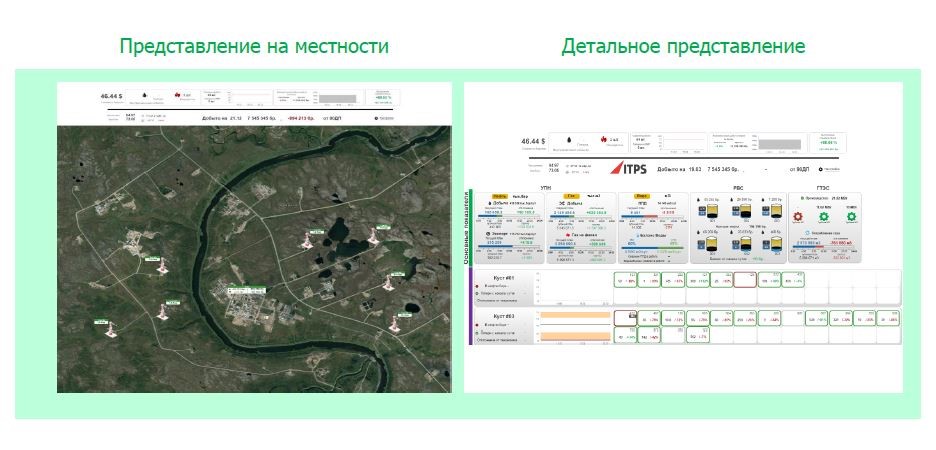This screenshot has width=936, height=450.
Task: Click the '46.44 $' price in the map view
Action: click(111, 95)
